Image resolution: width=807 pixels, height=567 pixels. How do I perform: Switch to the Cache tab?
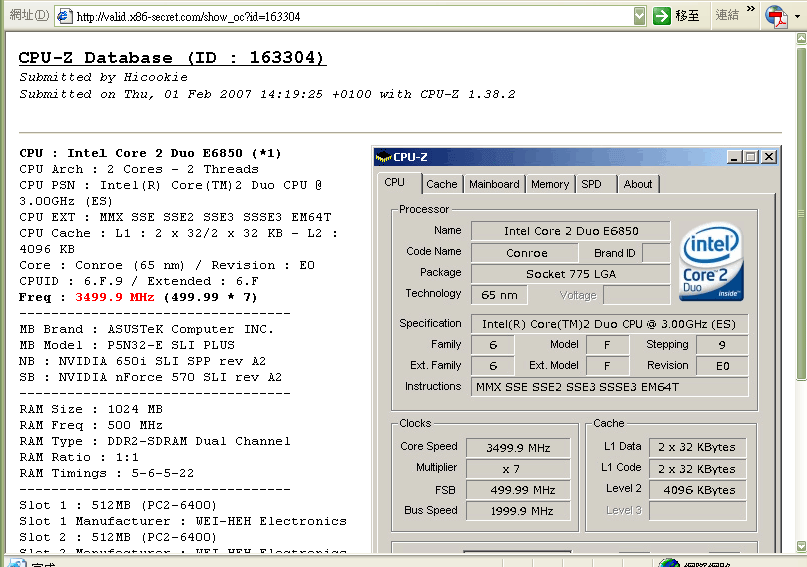(x=442, y=184)
